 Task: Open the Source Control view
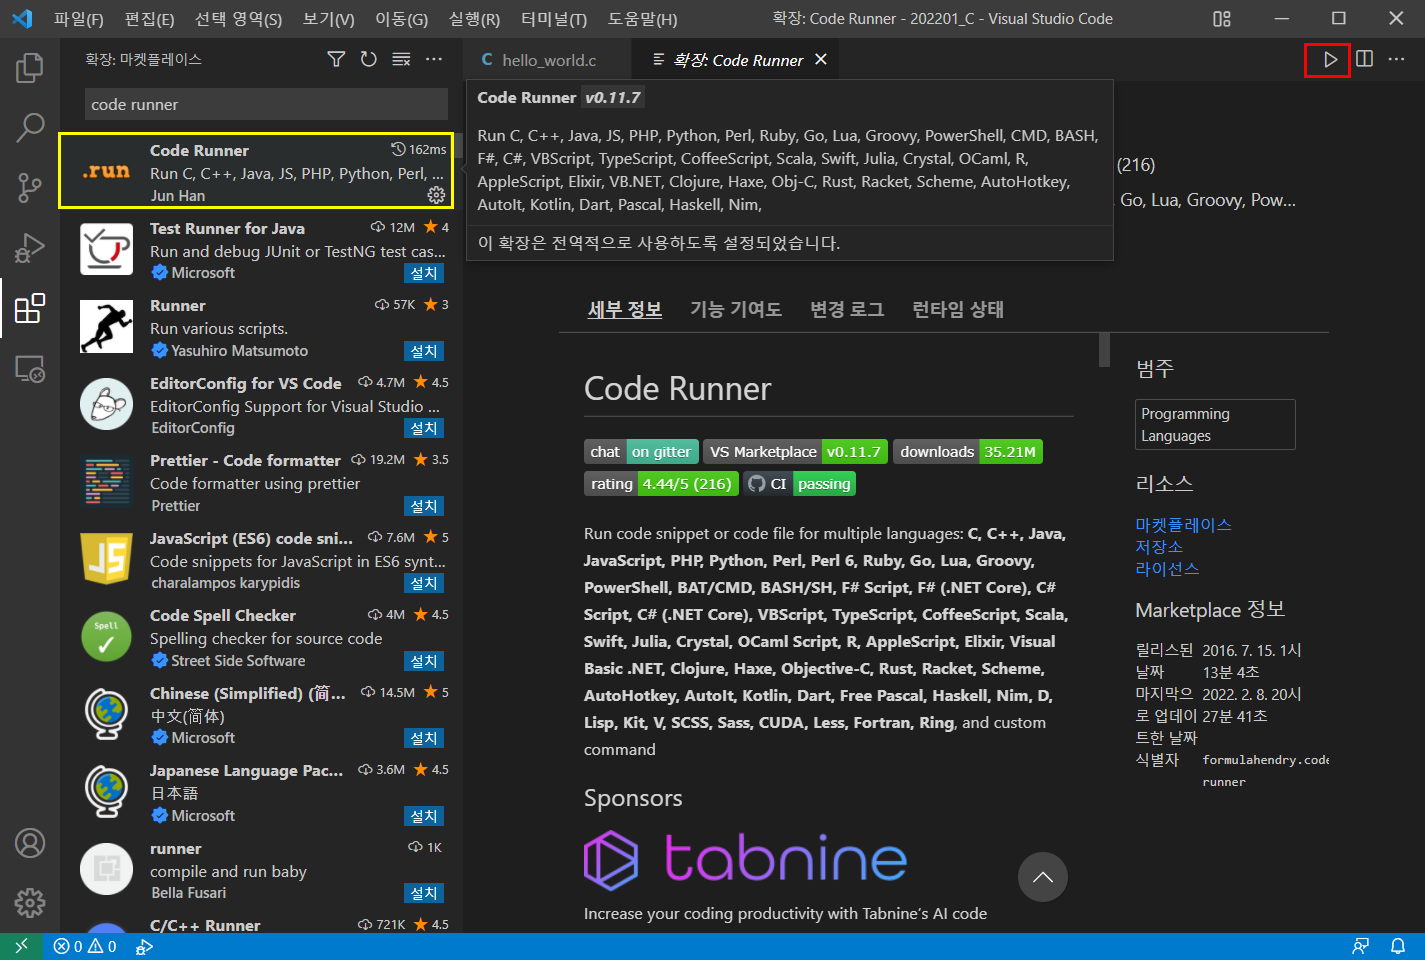click(x=30, y=187)
